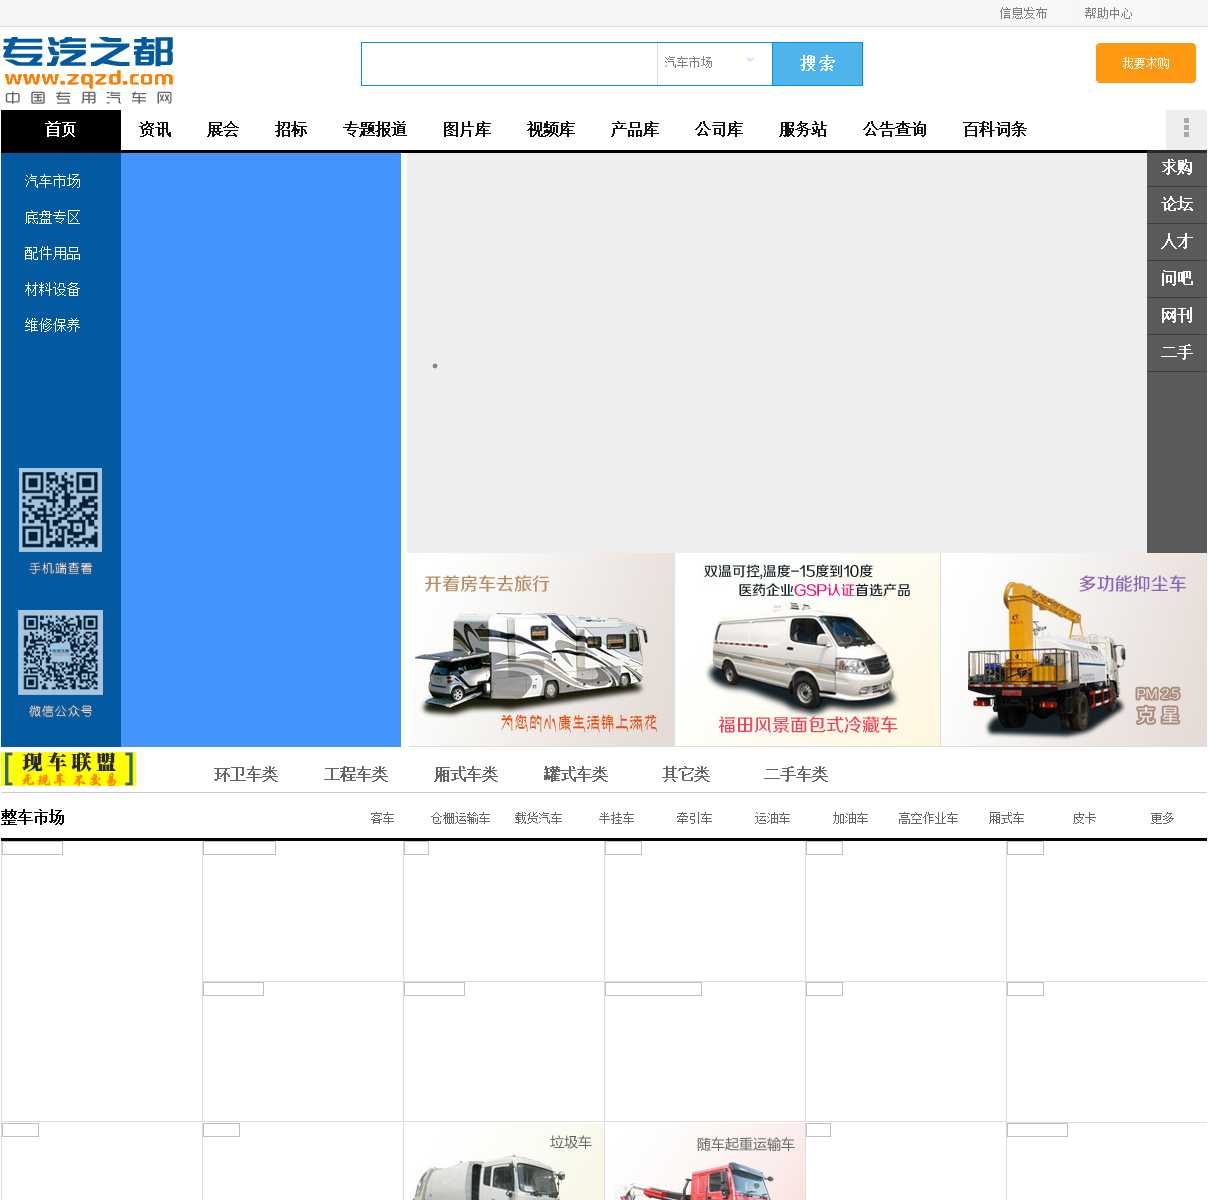Open the three-dot more menu in navbar
This screenshot has height=1200, width=1208.
[x=1186, y=129]
